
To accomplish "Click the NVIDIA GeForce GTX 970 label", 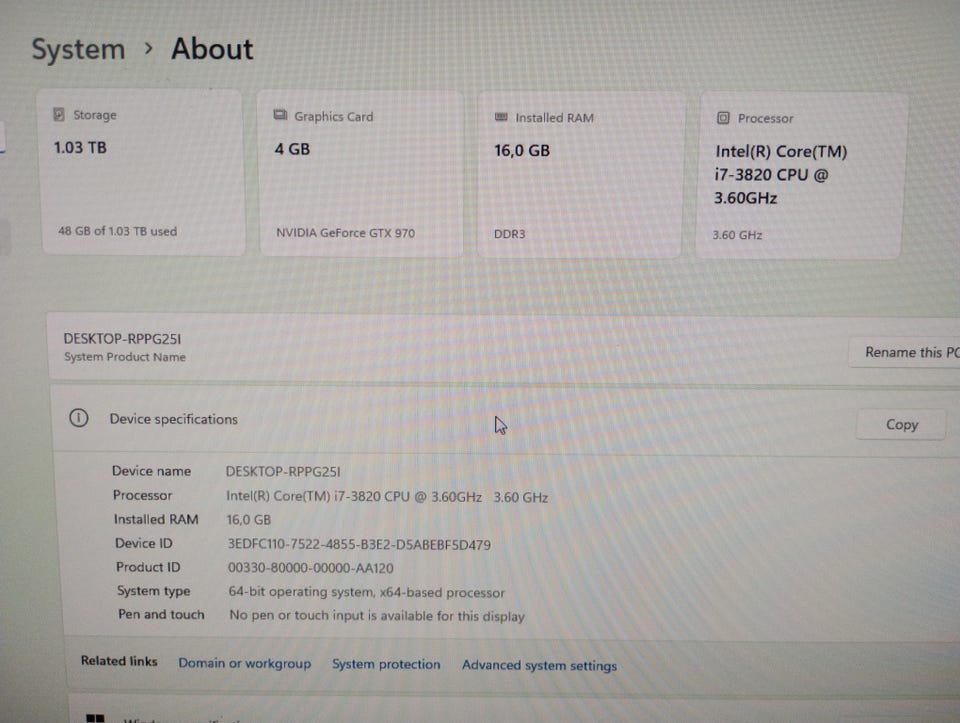I will pos(345,233).
